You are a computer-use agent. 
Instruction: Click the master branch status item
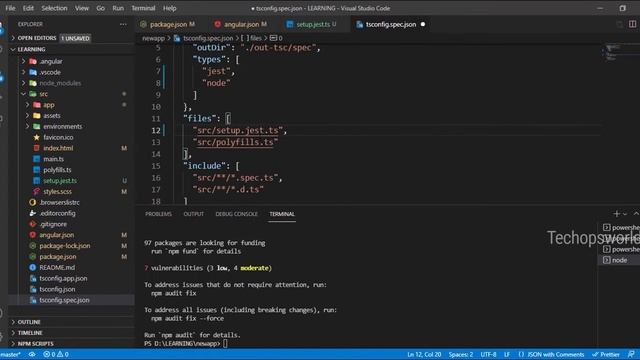coord(11,355)
